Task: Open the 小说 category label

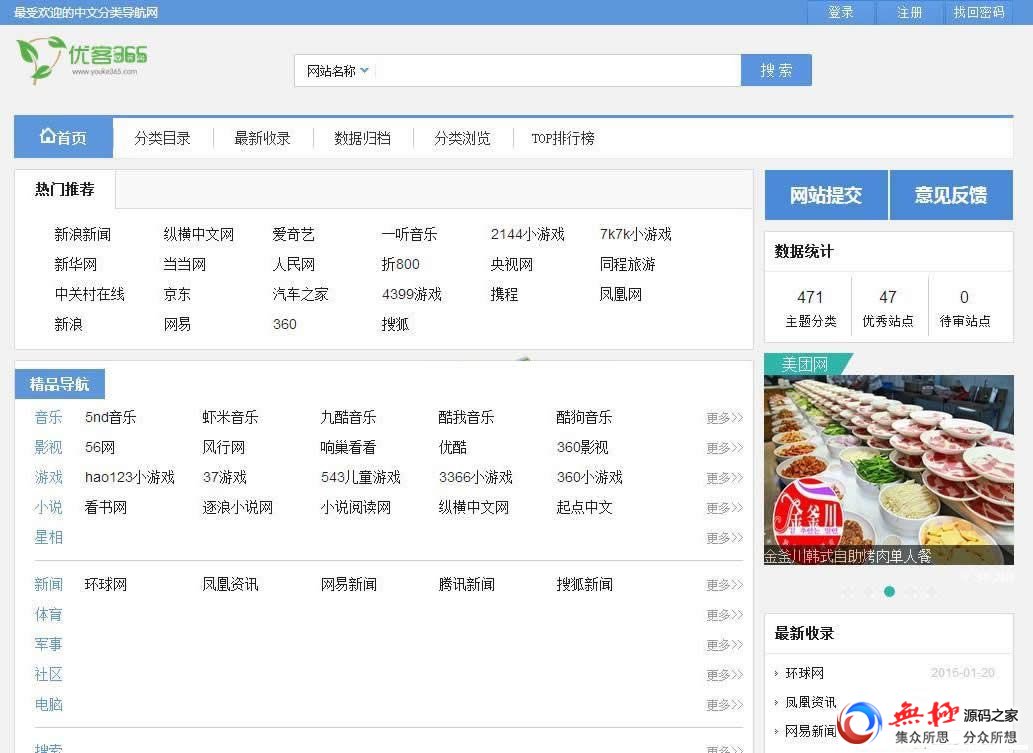Action: [48, 507]
